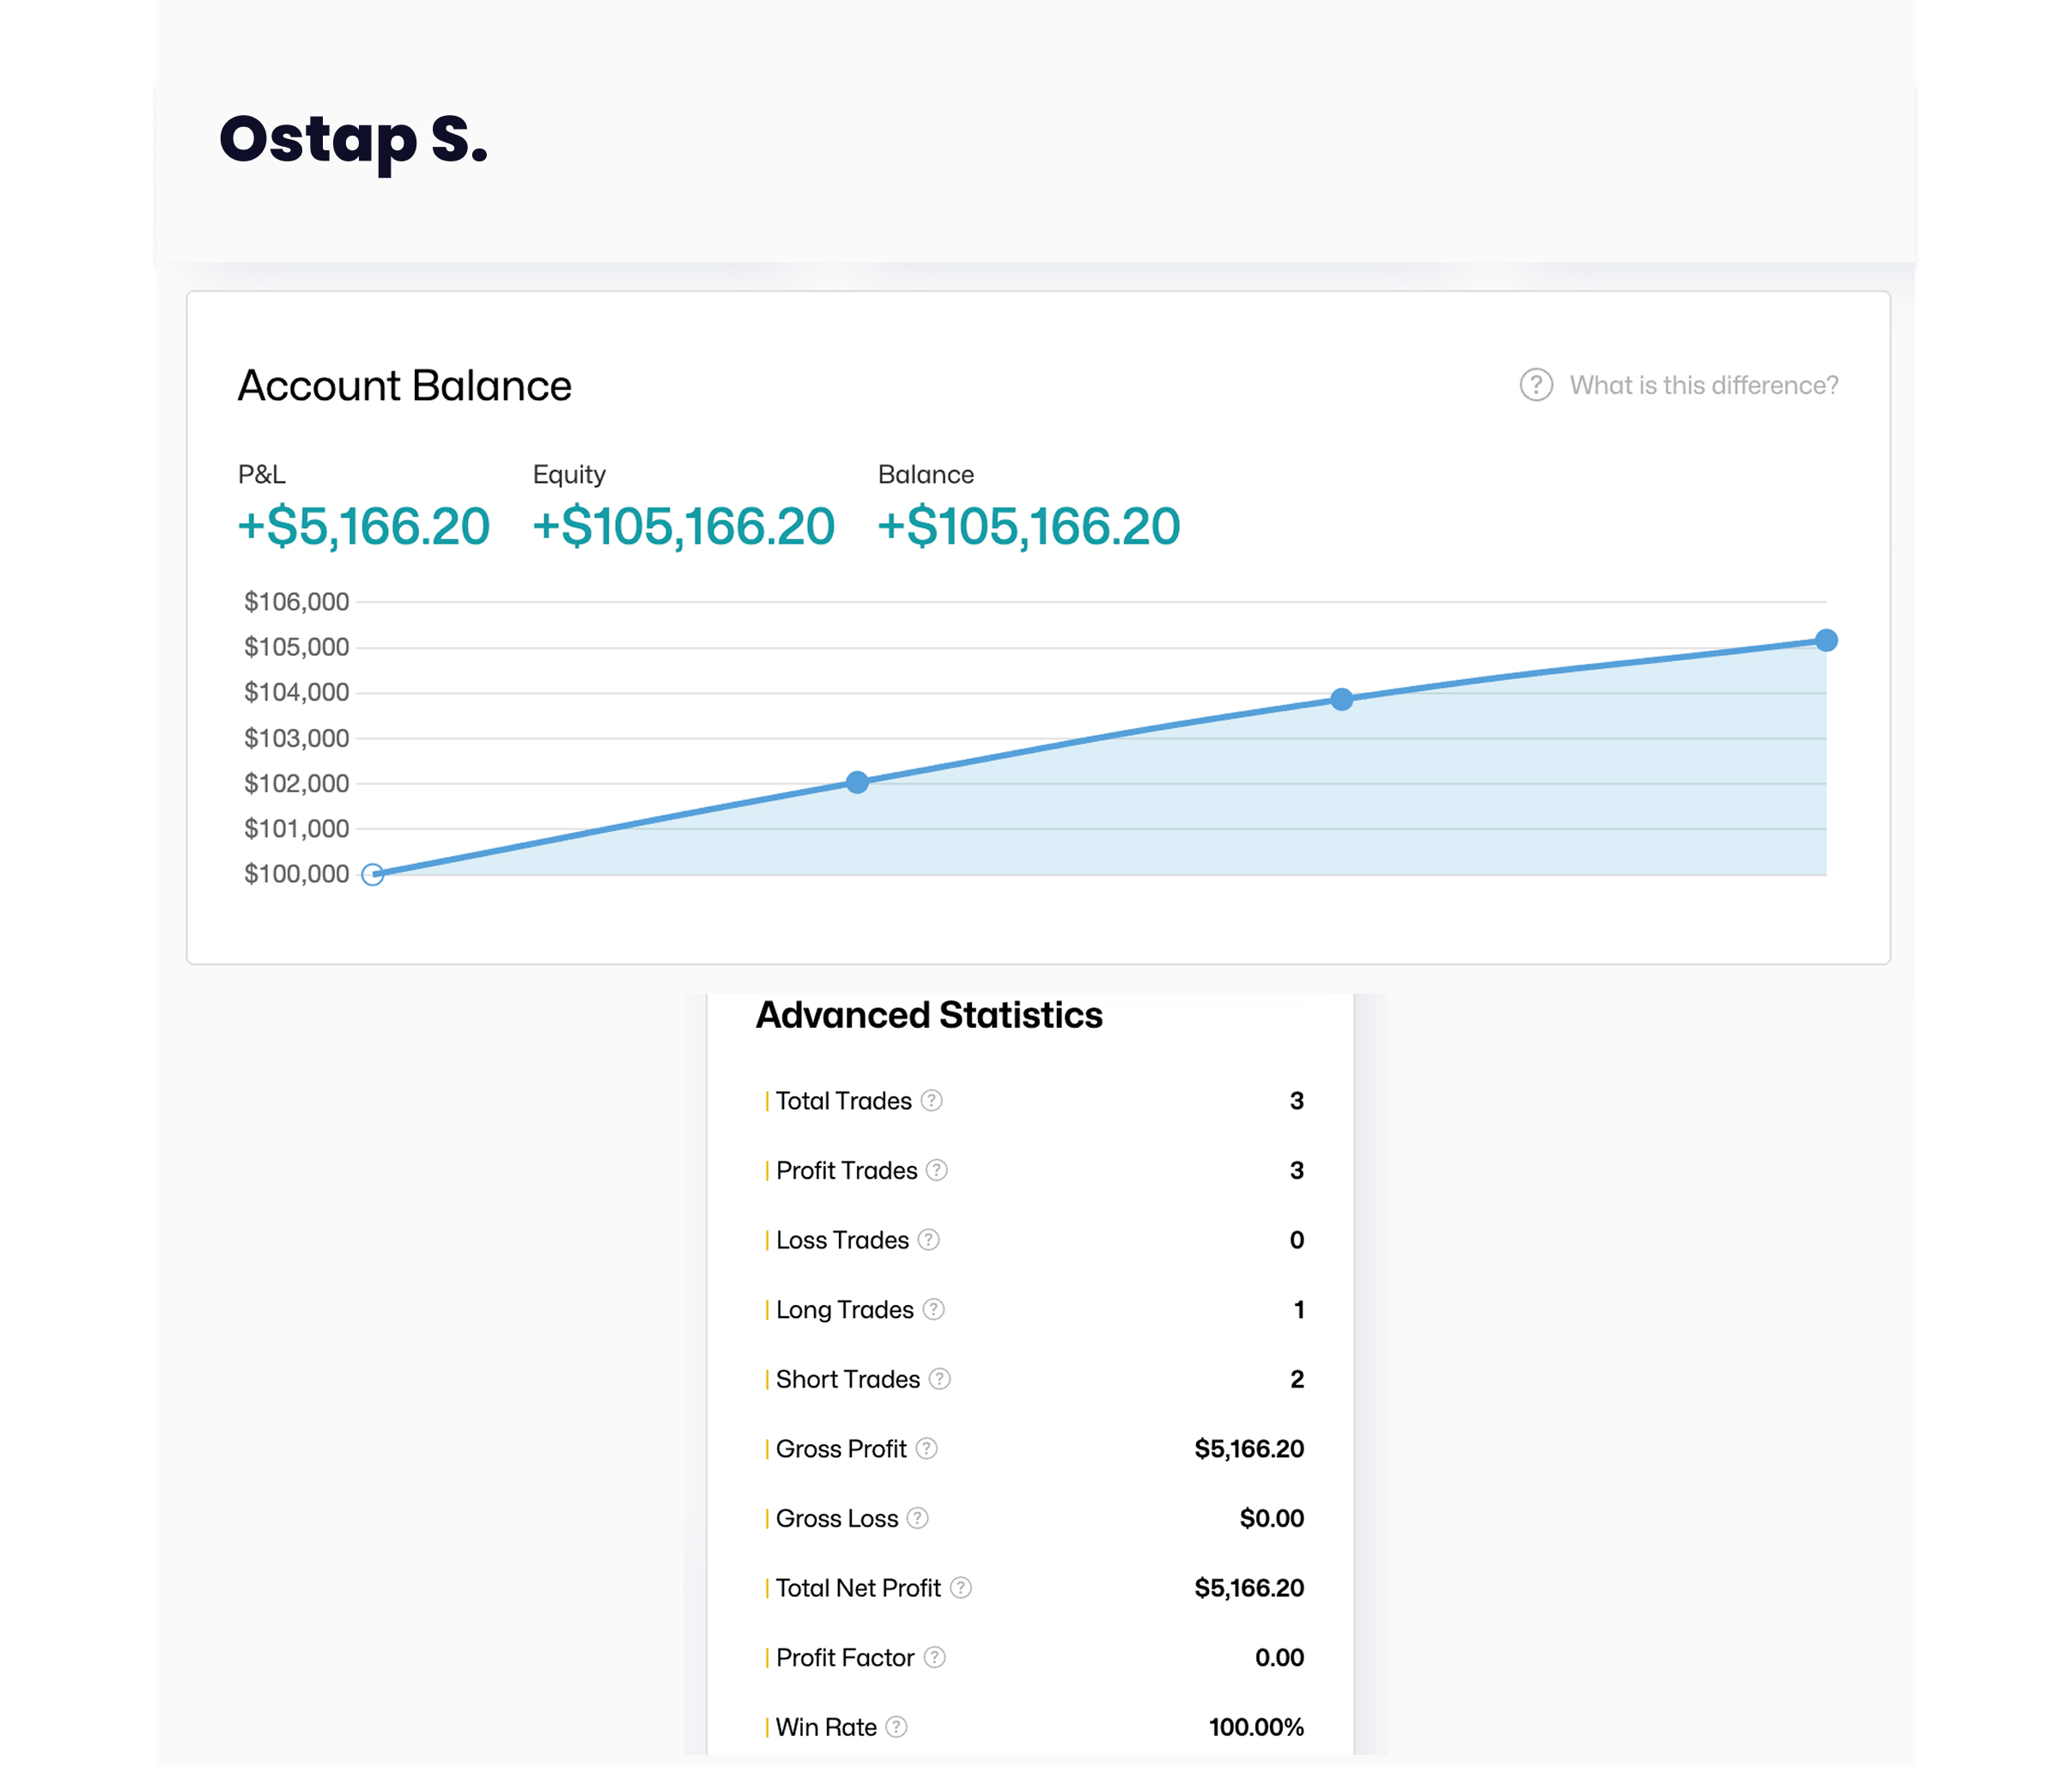Click help icon beside Win Rate
The image size is (2072, 1767).
[896, 1727]
